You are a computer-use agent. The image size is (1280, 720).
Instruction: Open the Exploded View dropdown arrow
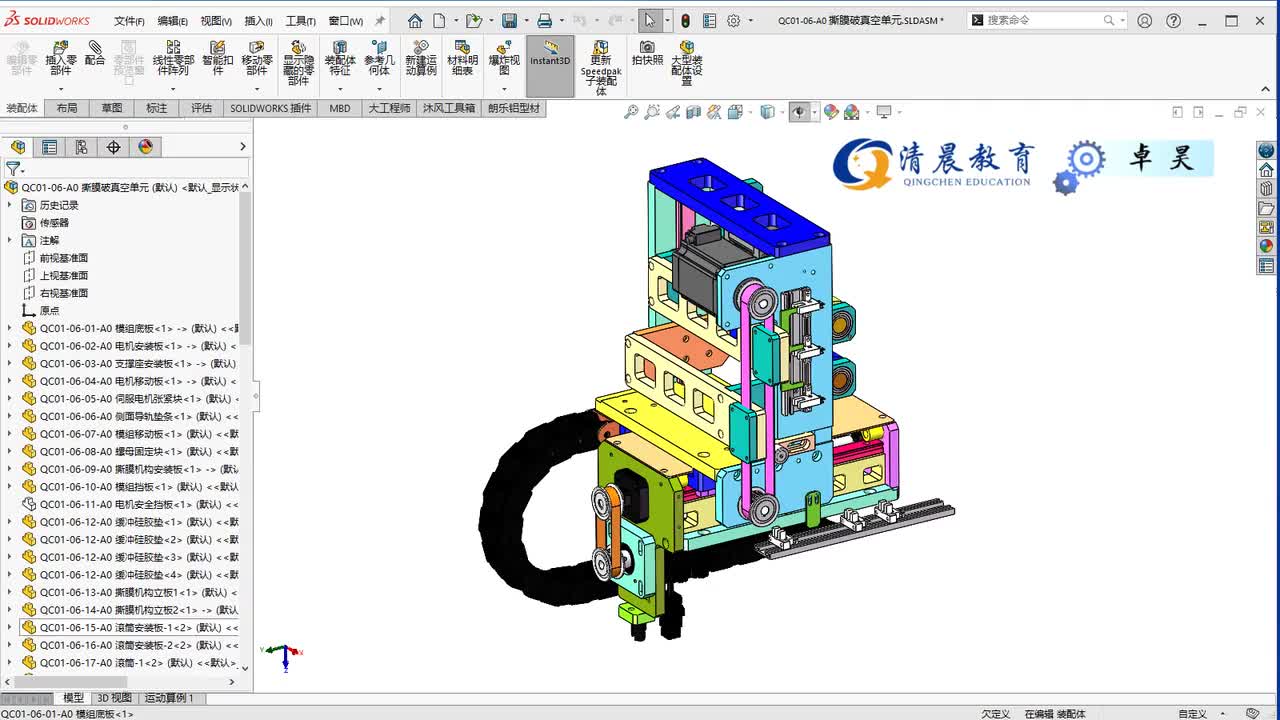(504, 89)
